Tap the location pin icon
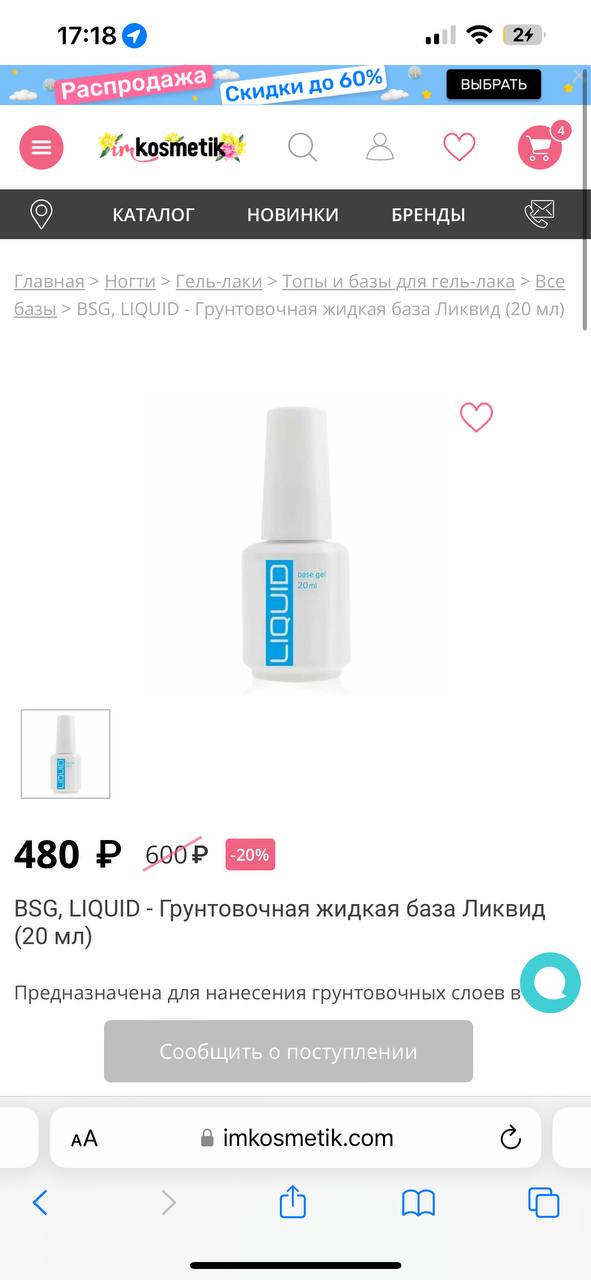The height and width of the screenshot is (1280, 591). (42, 214)
